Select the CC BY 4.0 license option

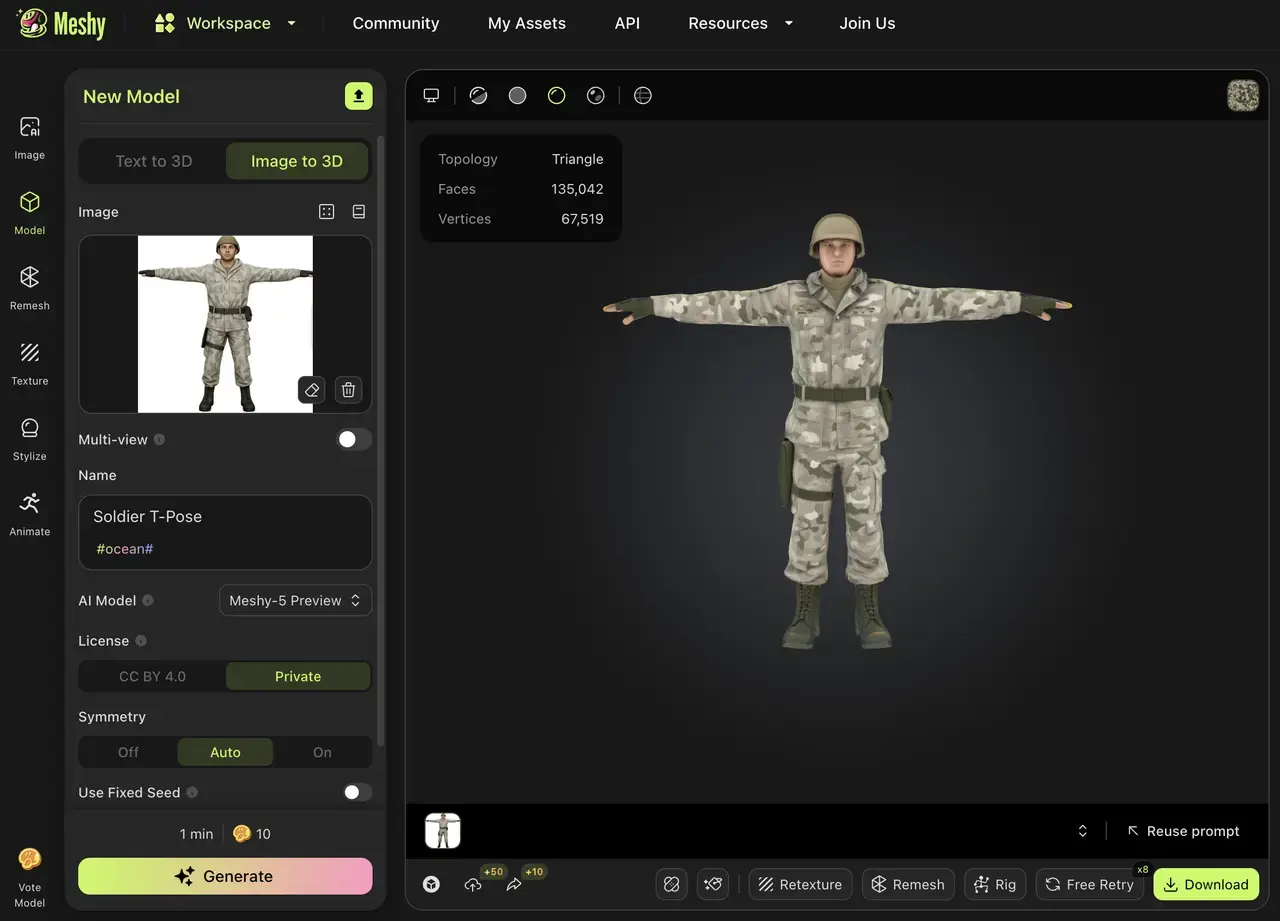[151, 676]
